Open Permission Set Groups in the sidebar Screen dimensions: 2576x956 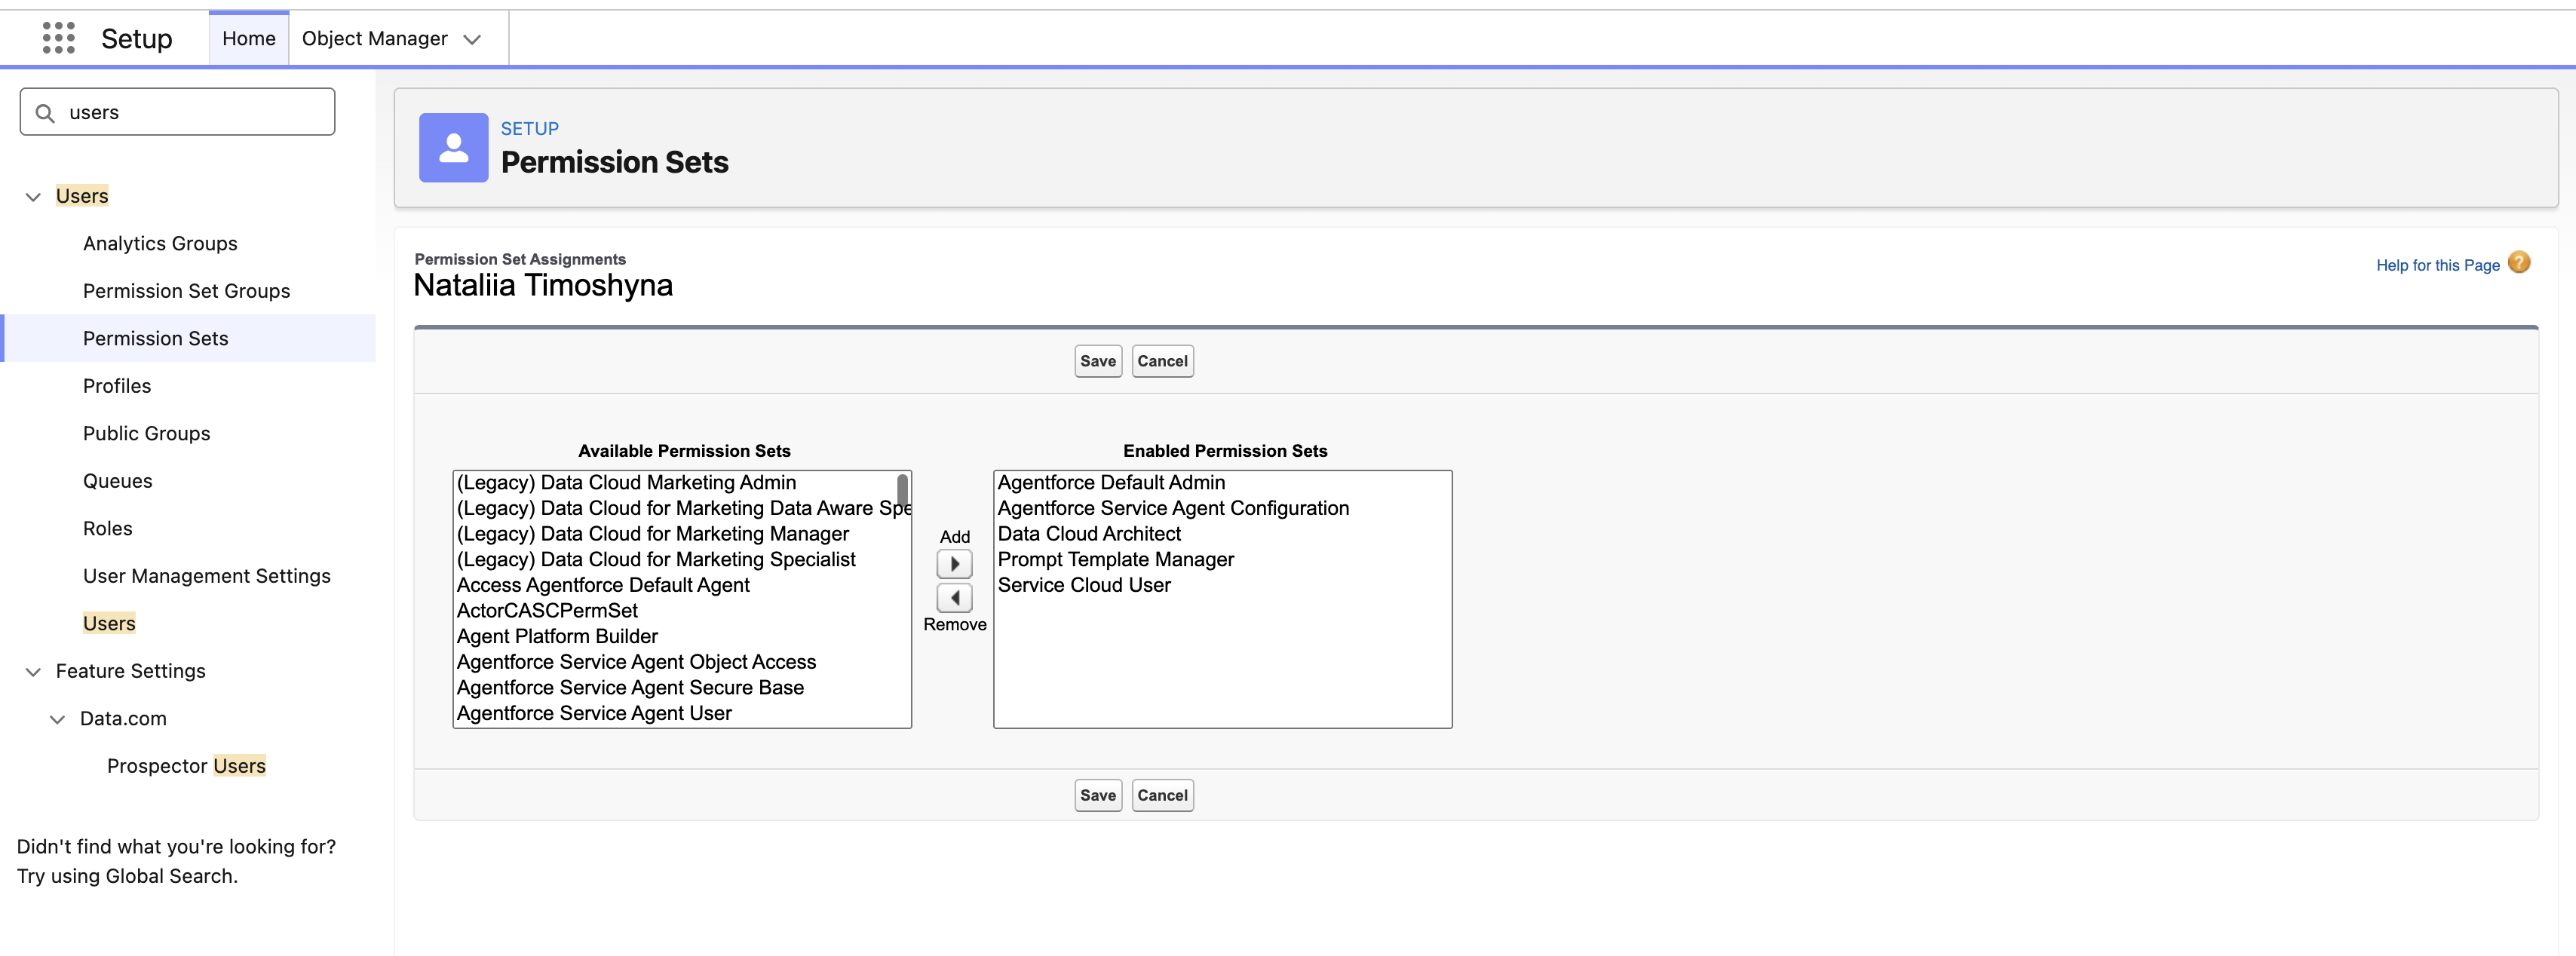(x=187, y=291)
